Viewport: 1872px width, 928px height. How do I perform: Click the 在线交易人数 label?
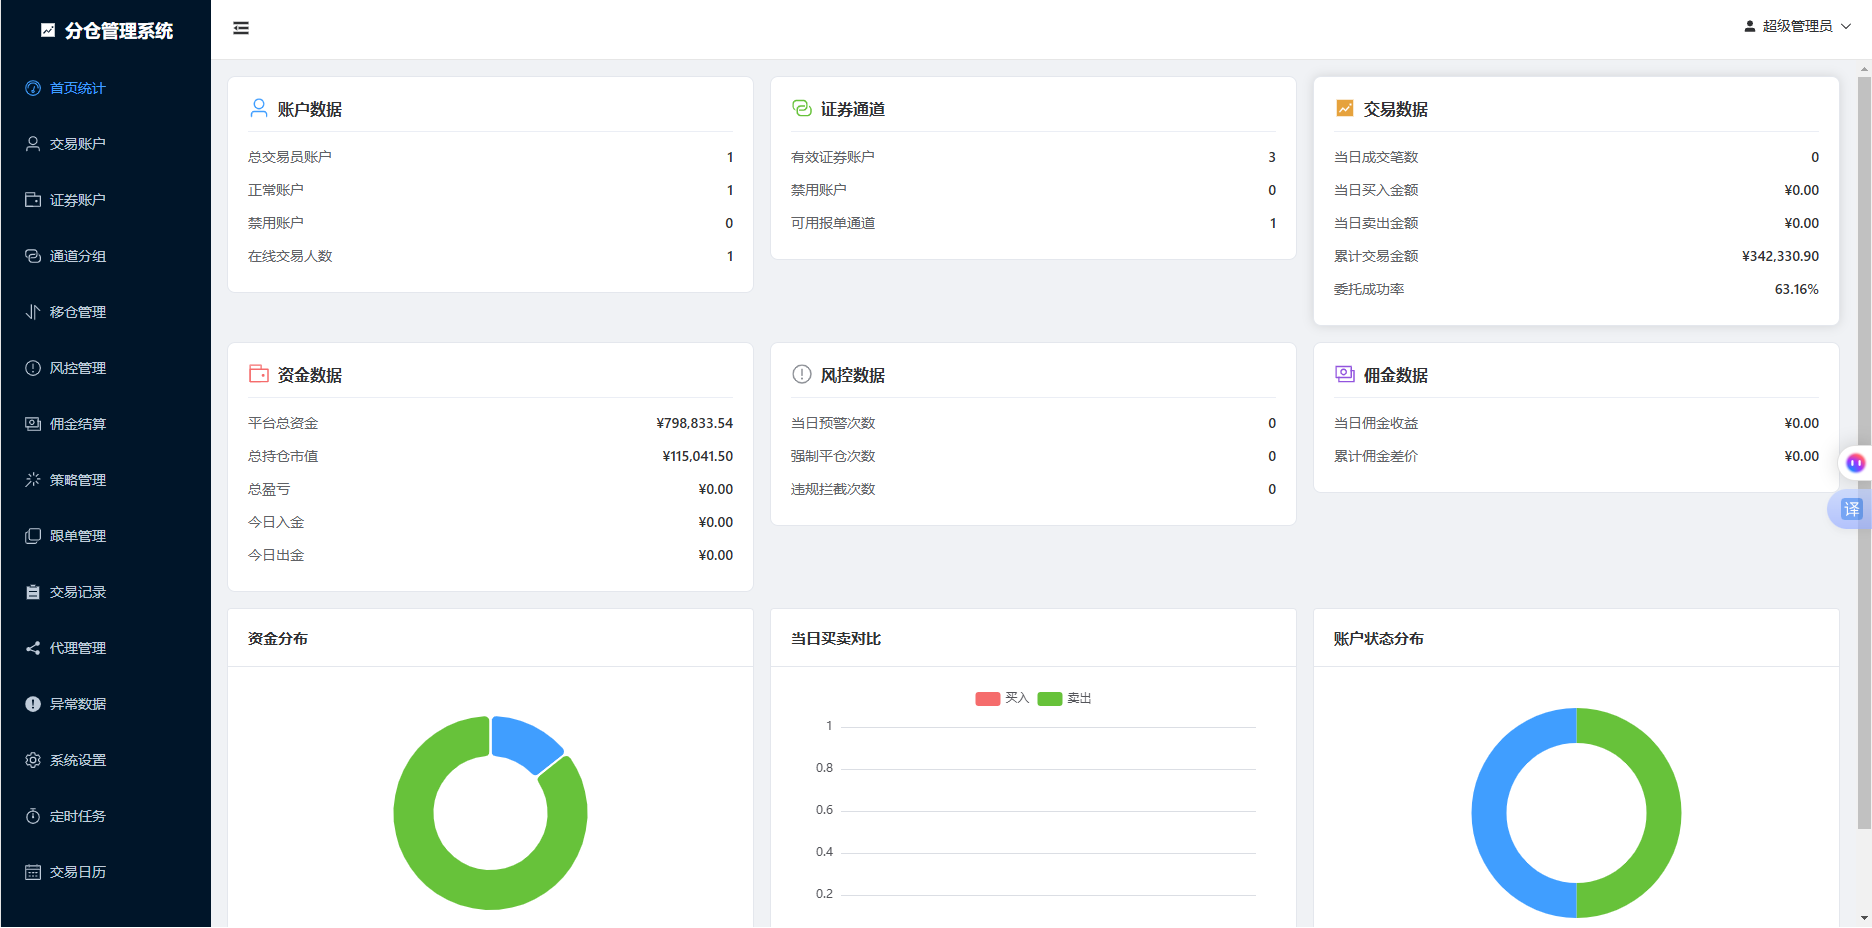coord(290,256)
